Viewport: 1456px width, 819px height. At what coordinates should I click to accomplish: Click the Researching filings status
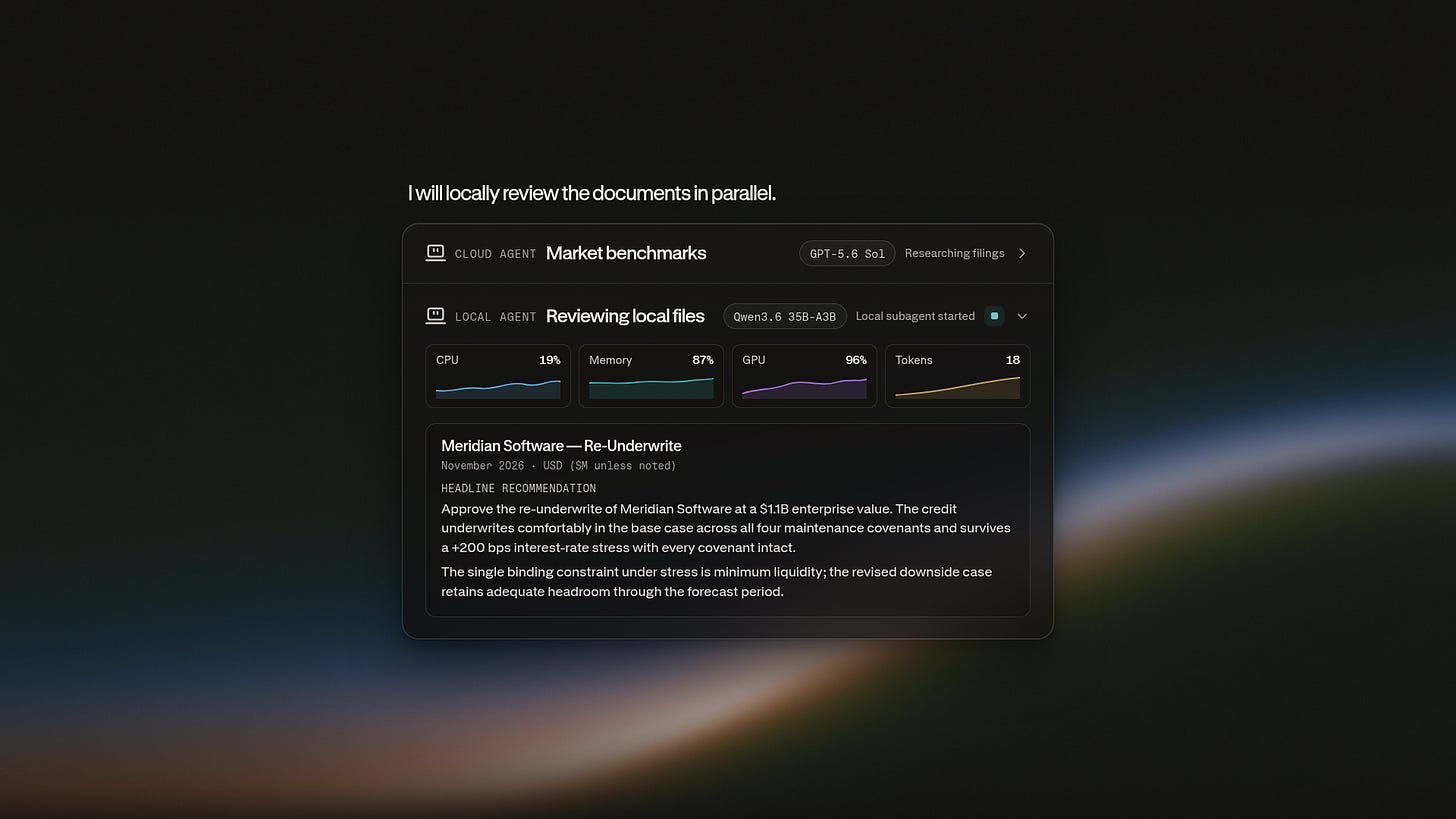click(x=954, y=253)
